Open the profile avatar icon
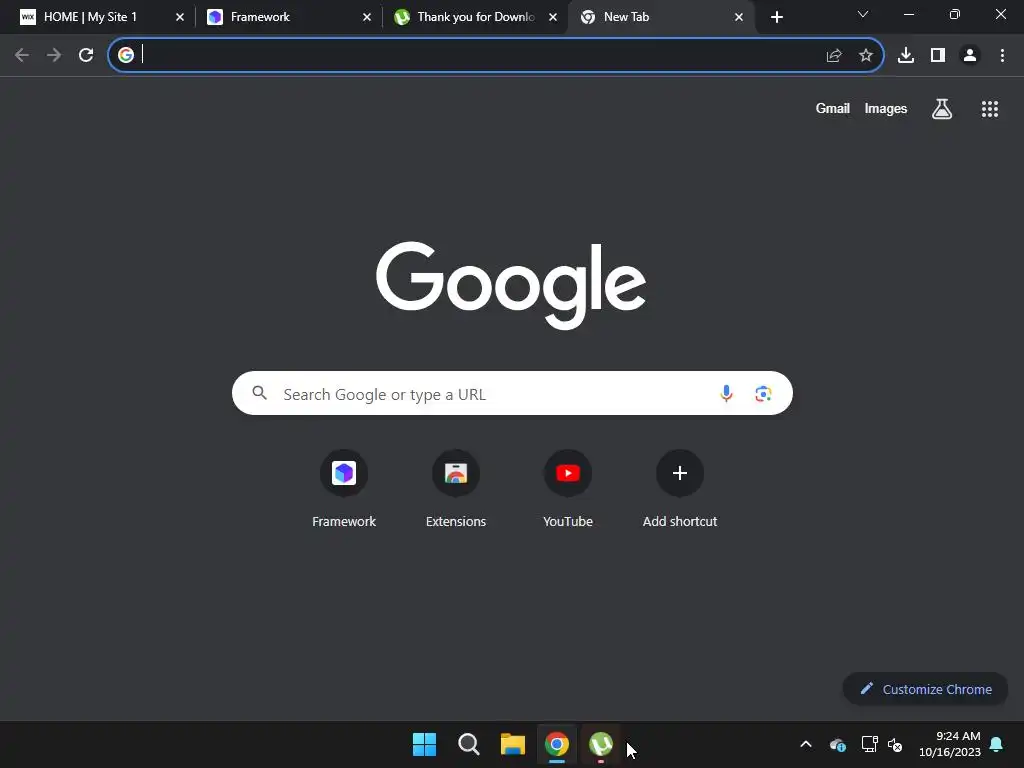1024x768 pixels. [x=970, y=56]
